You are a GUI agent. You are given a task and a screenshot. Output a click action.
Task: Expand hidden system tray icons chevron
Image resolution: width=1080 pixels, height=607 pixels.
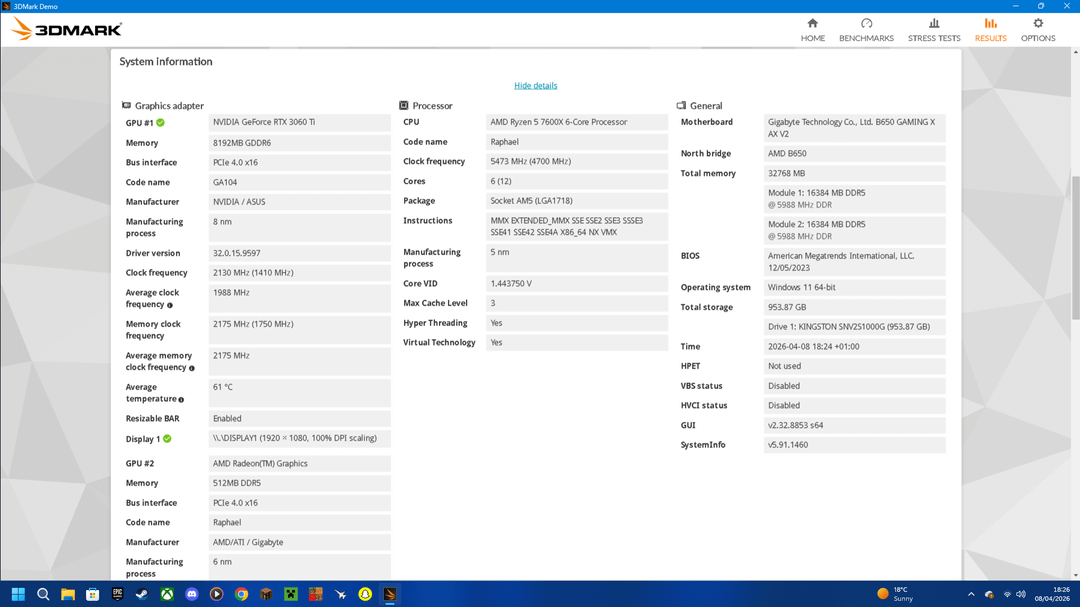click(970, 594)
